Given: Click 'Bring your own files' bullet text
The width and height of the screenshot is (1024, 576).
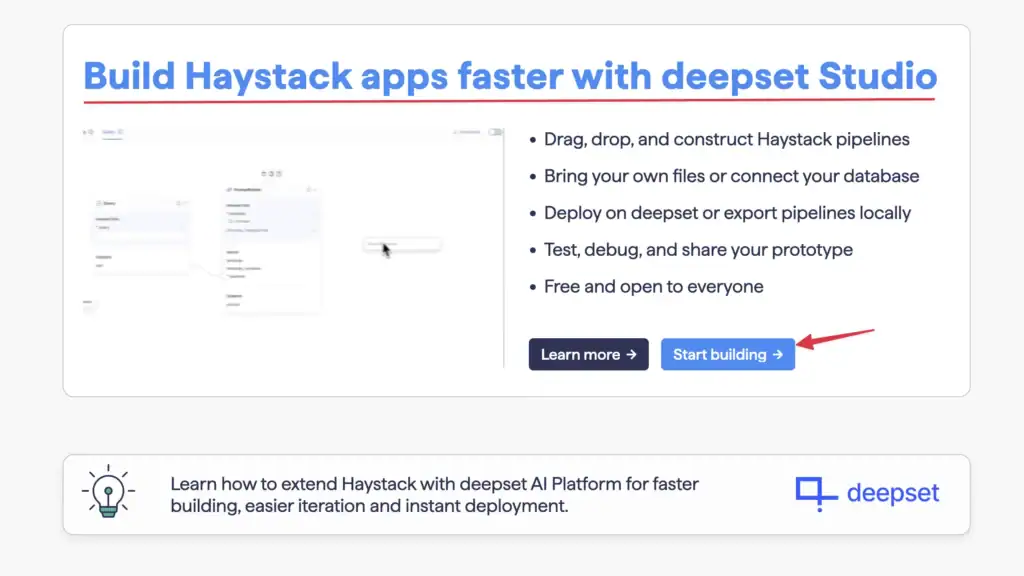Looking at the screenshot, I should click(x=731, y=176).
